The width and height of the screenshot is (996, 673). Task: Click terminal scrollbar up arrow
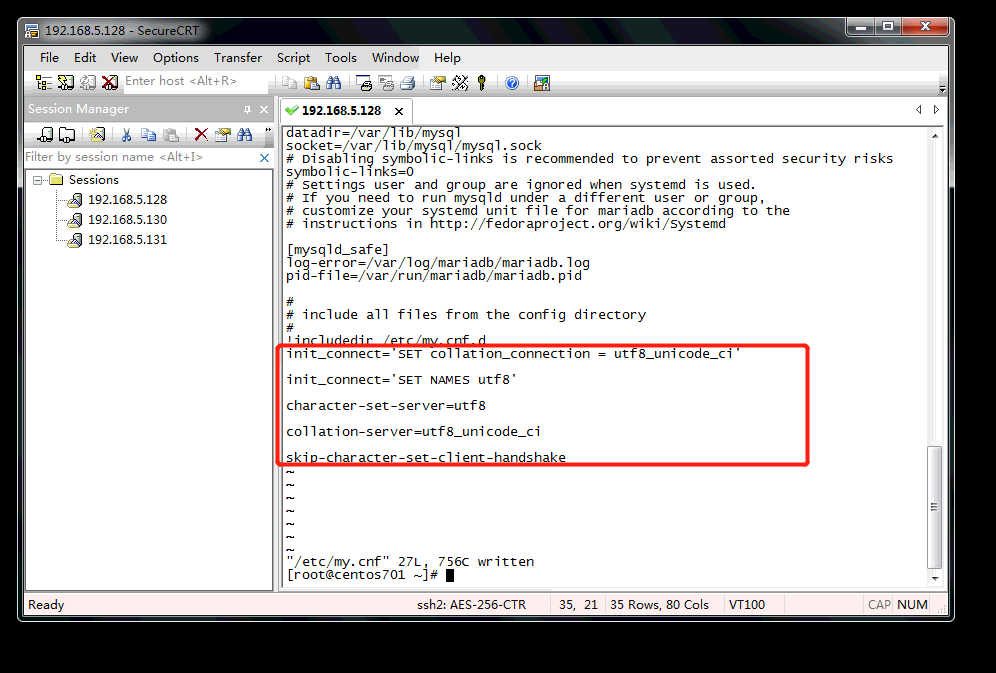click(934, 136)
